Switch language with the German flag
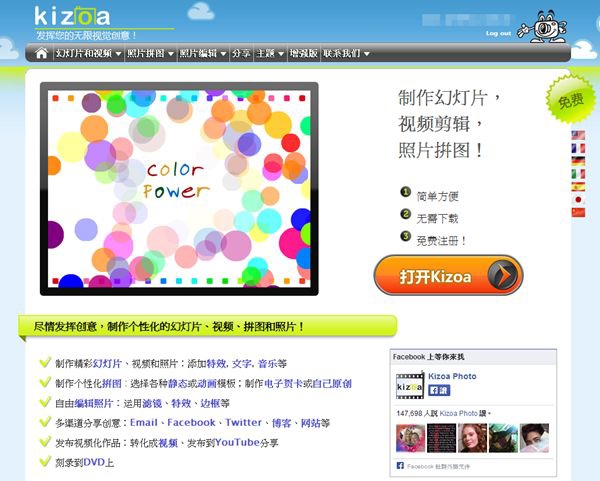Viewport: 600px width, 481px height. point(578,161)
